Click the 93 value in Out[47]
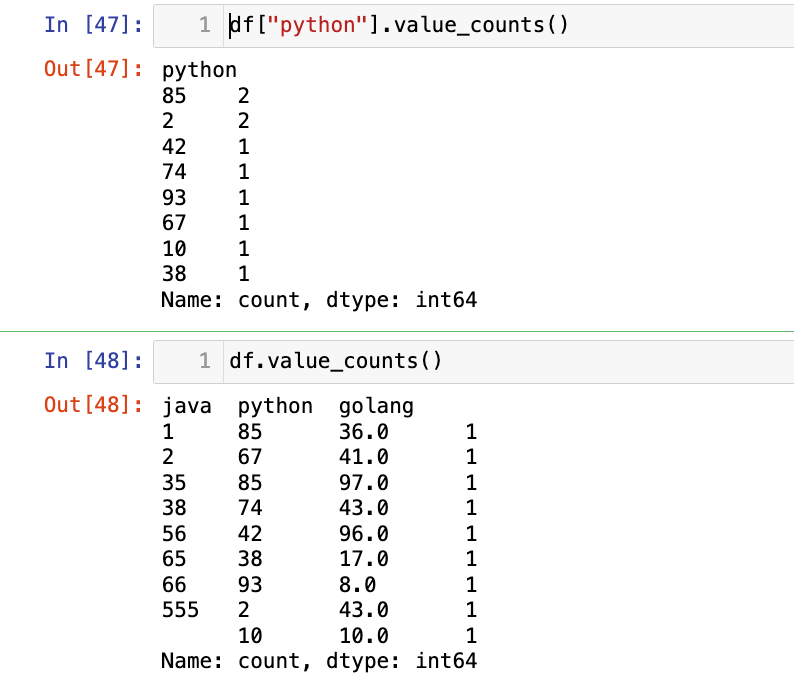794x692 pixels. tap(173, 197)
